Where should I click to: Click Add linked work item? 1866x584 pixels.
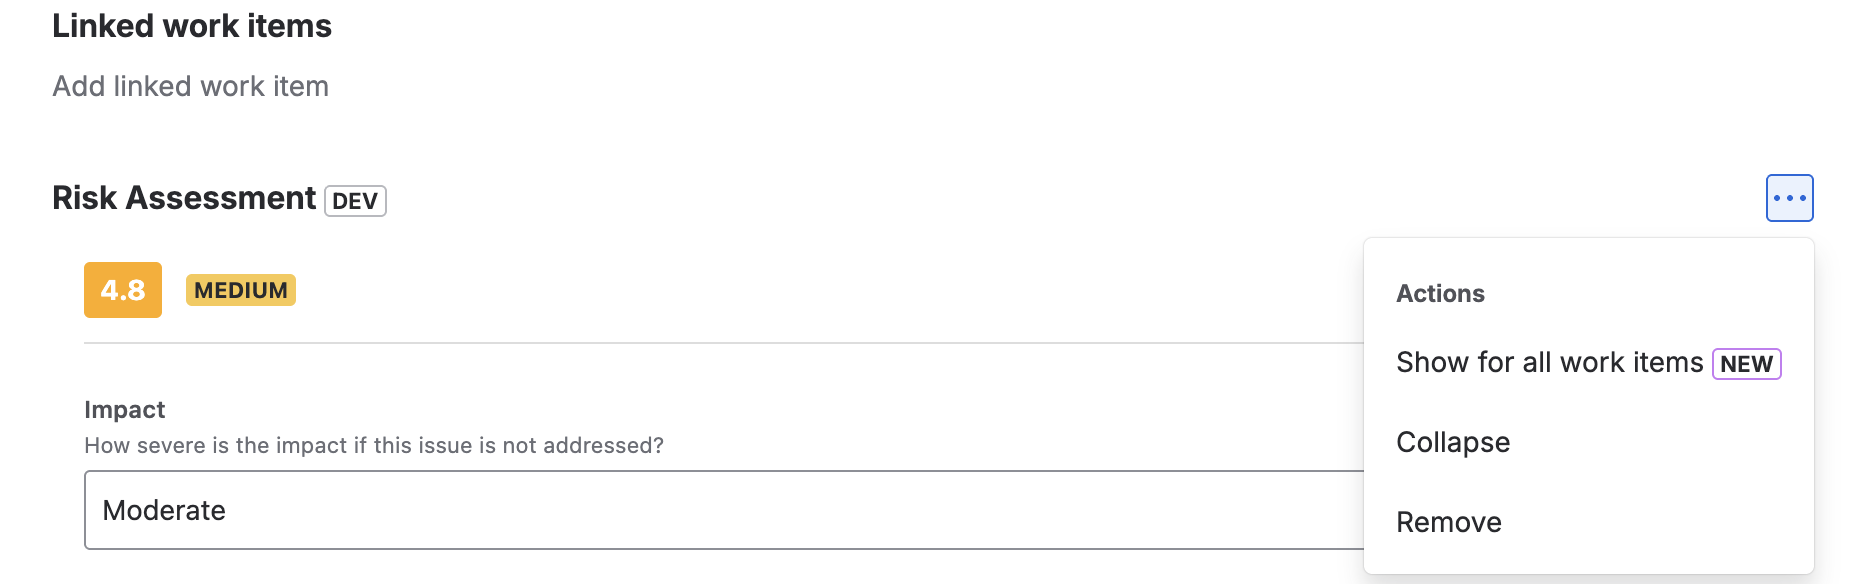point(190,87)
